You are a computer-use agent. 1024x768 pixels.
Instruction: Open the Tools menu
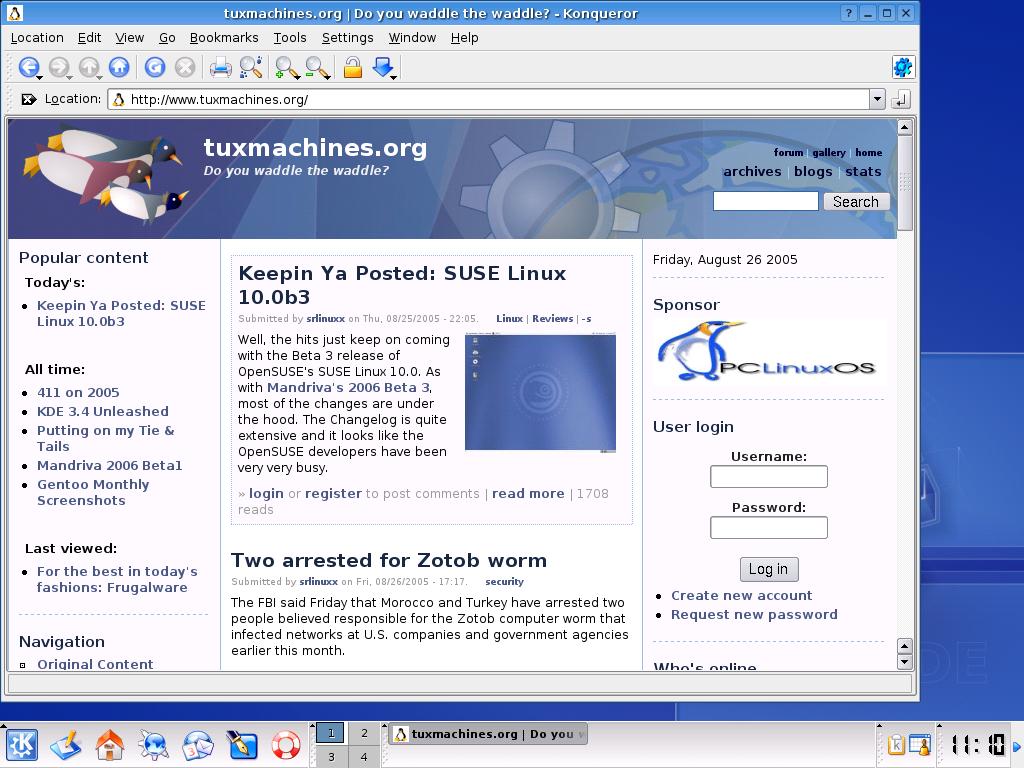point(290,38)
